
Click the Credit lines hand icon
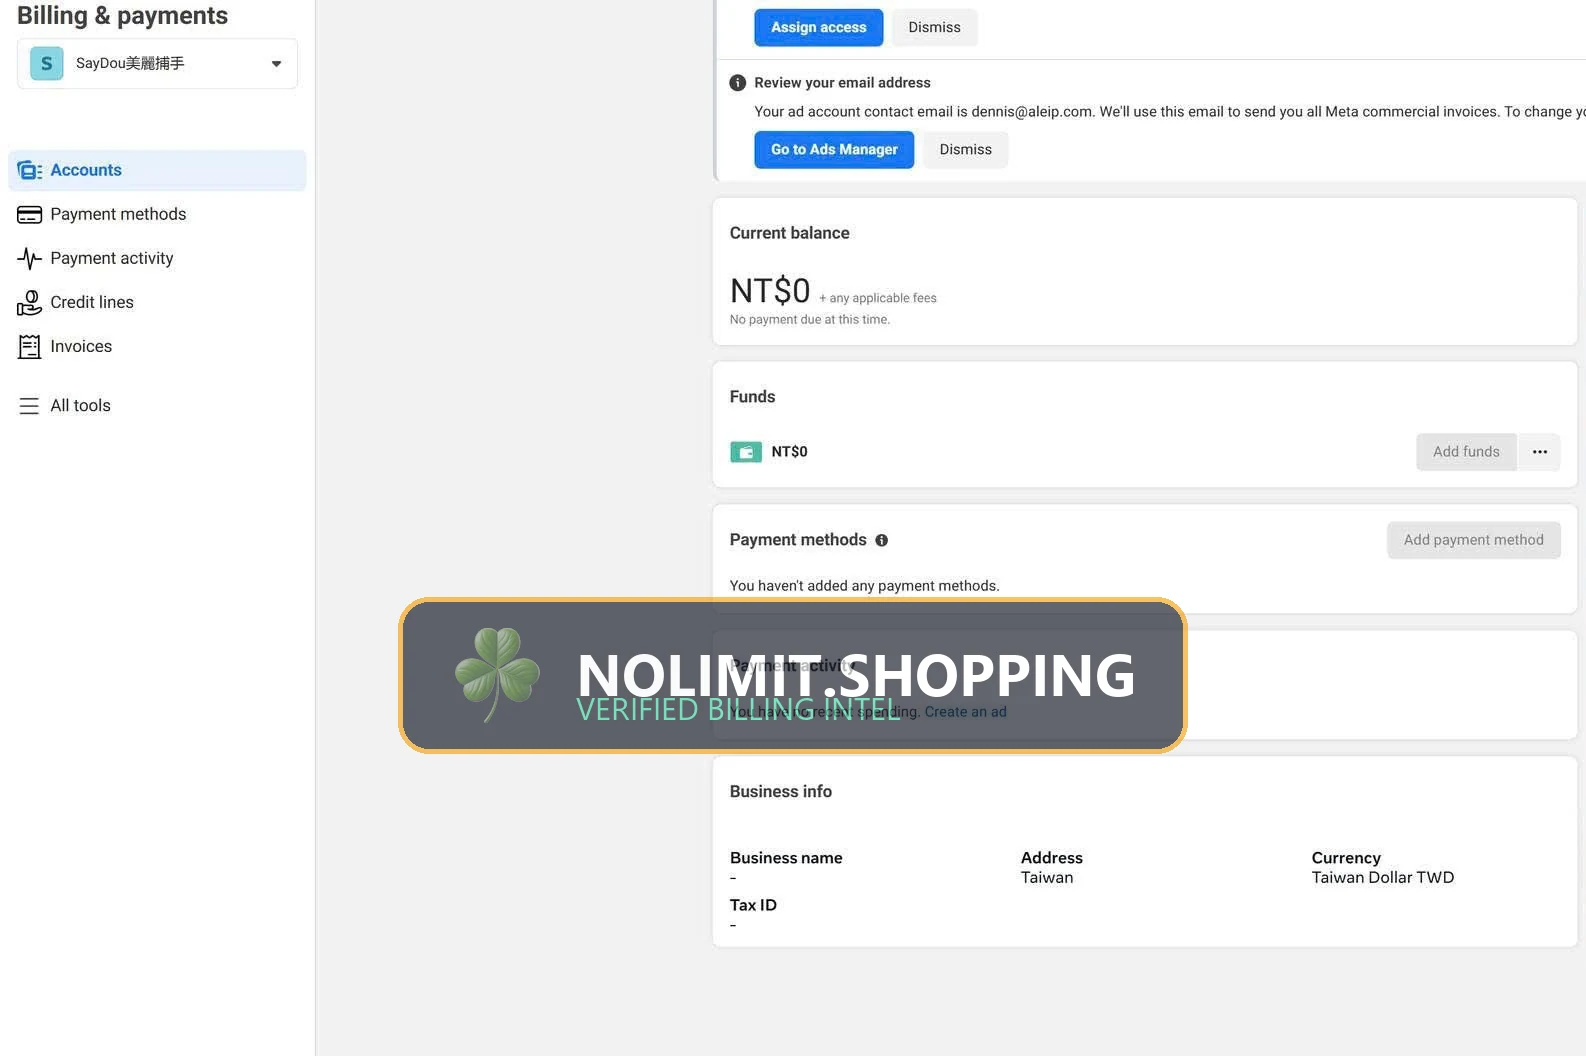tap(29, 303)
